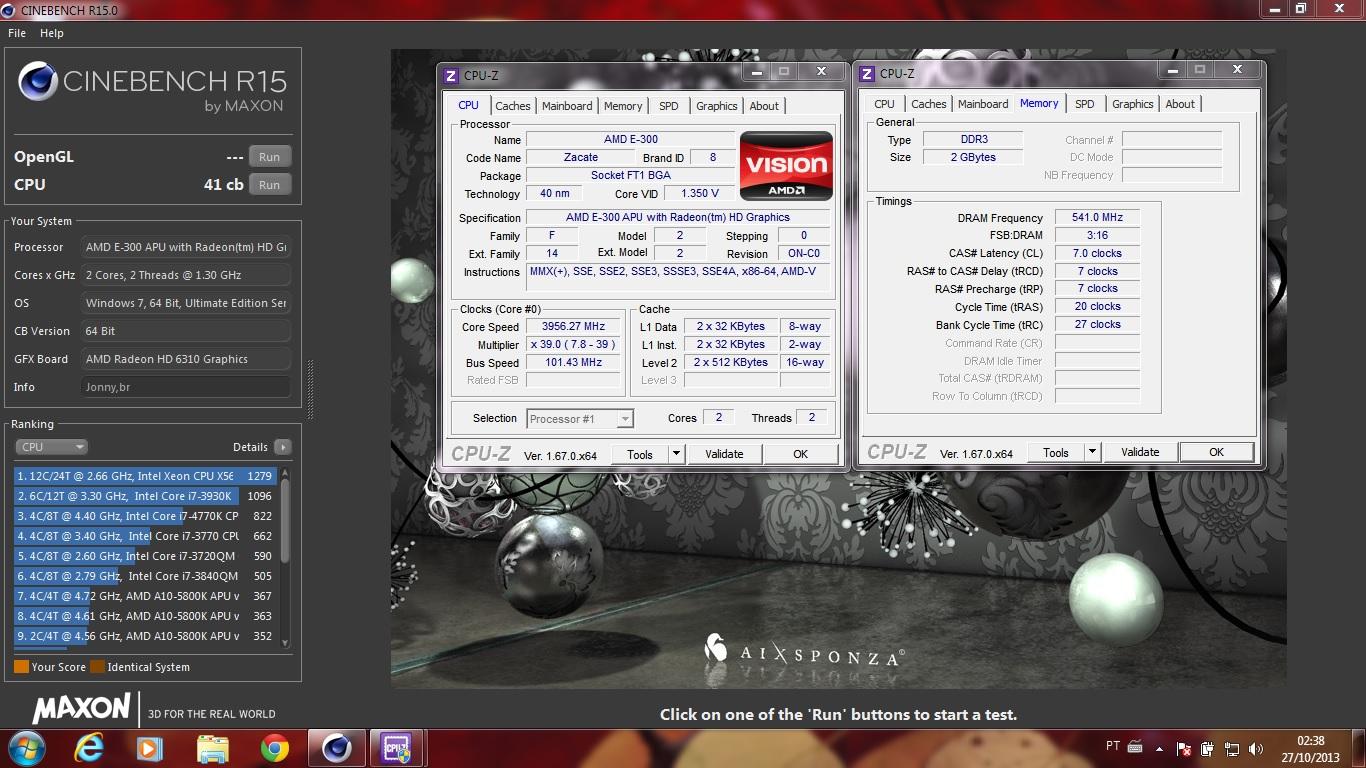This screenshot has height=768, width=1366.
Task: Switch to CPU-Z via its taskbar icon
Action: click(397, 747)
